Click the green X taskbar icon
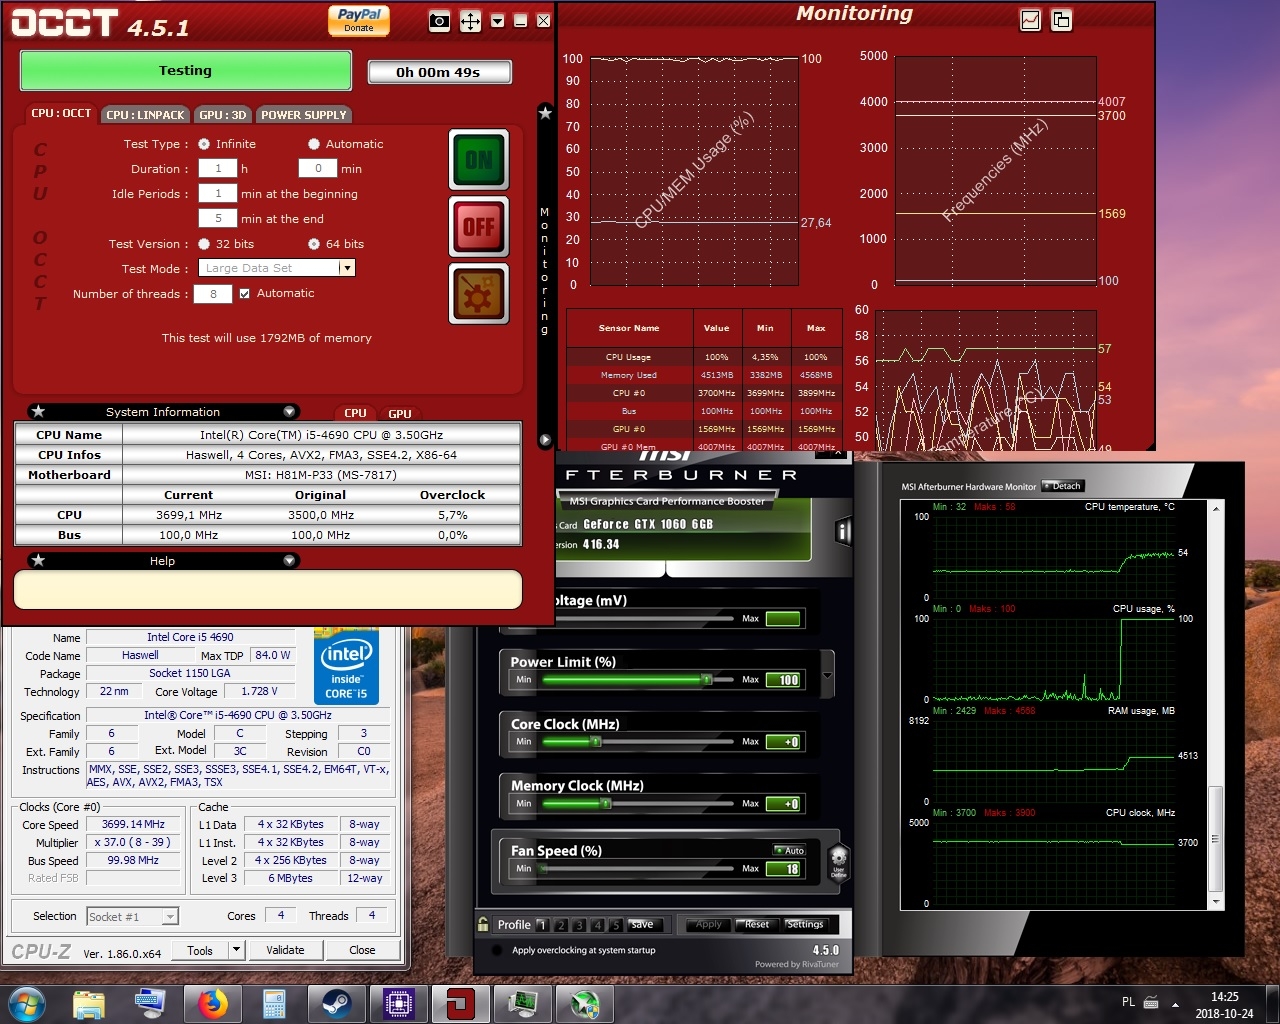 [585, 1003]
